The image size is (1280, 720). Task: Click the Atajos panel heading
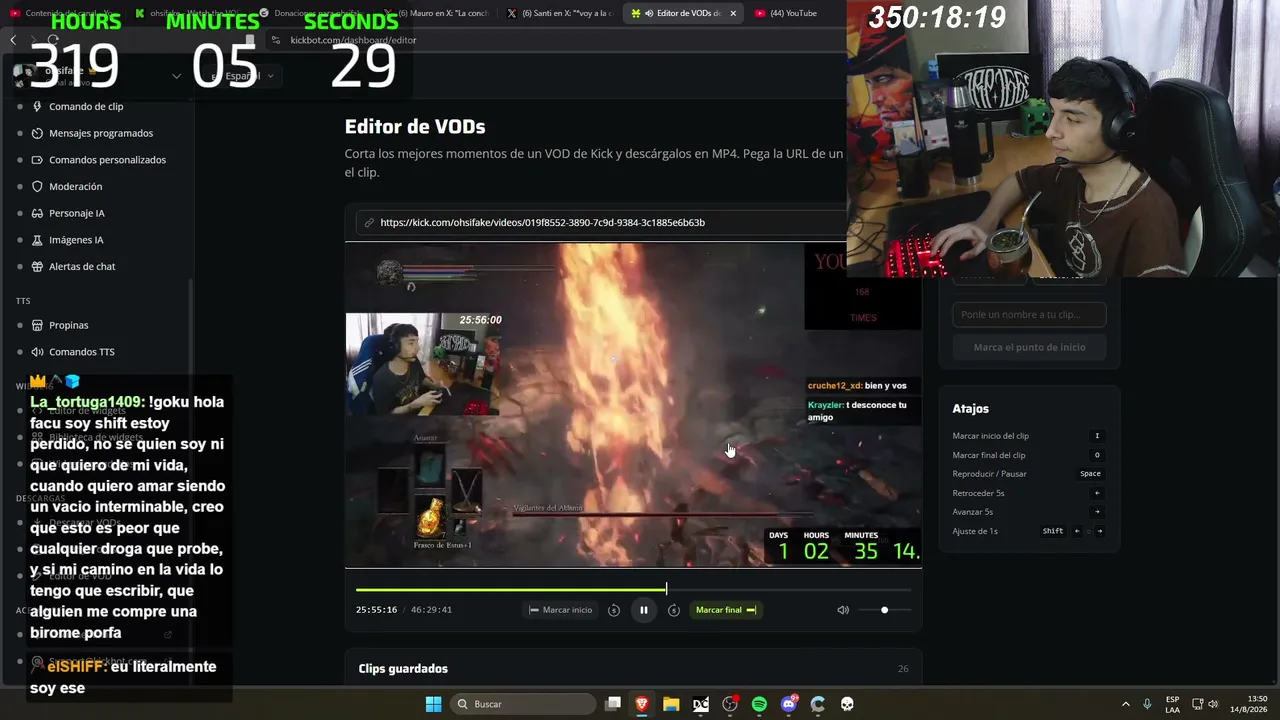click(970, 408)
